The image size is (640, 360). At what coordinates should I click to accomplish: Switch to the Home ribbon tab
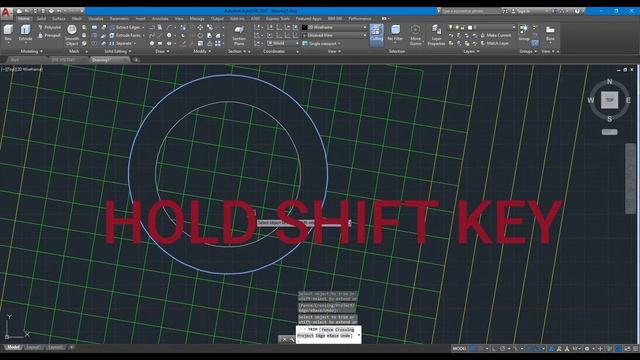point(23,19)
